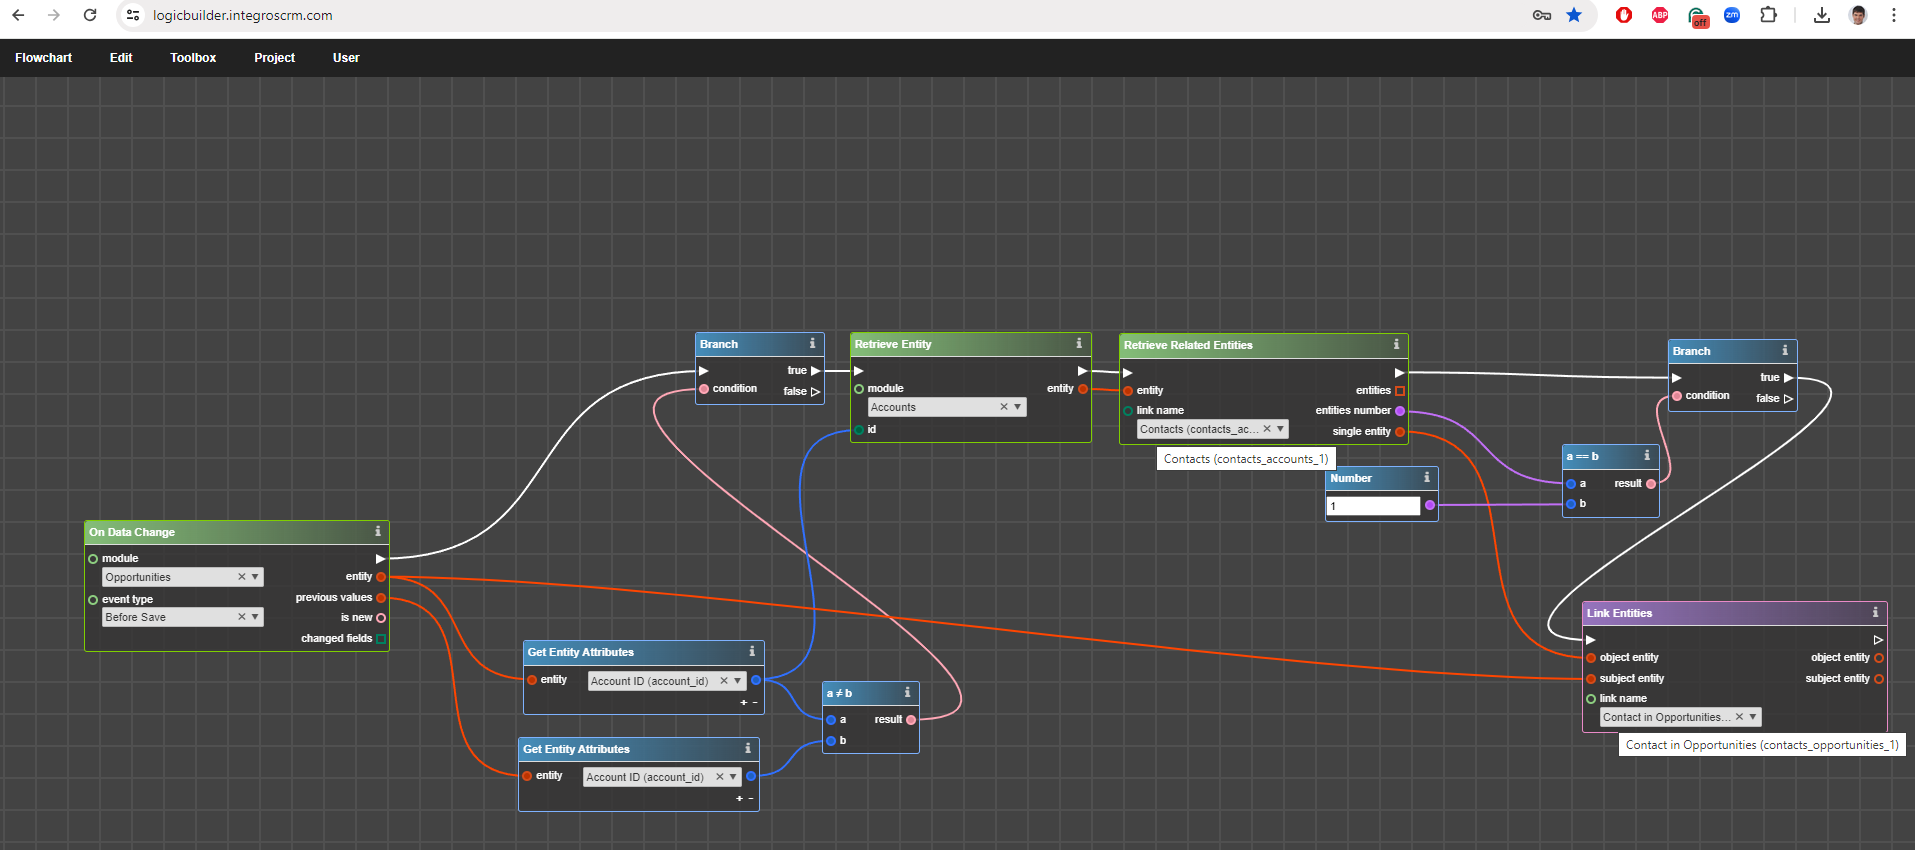1915x850 pixels.
Task: Click the previous values output port
Action: (381, 598)
